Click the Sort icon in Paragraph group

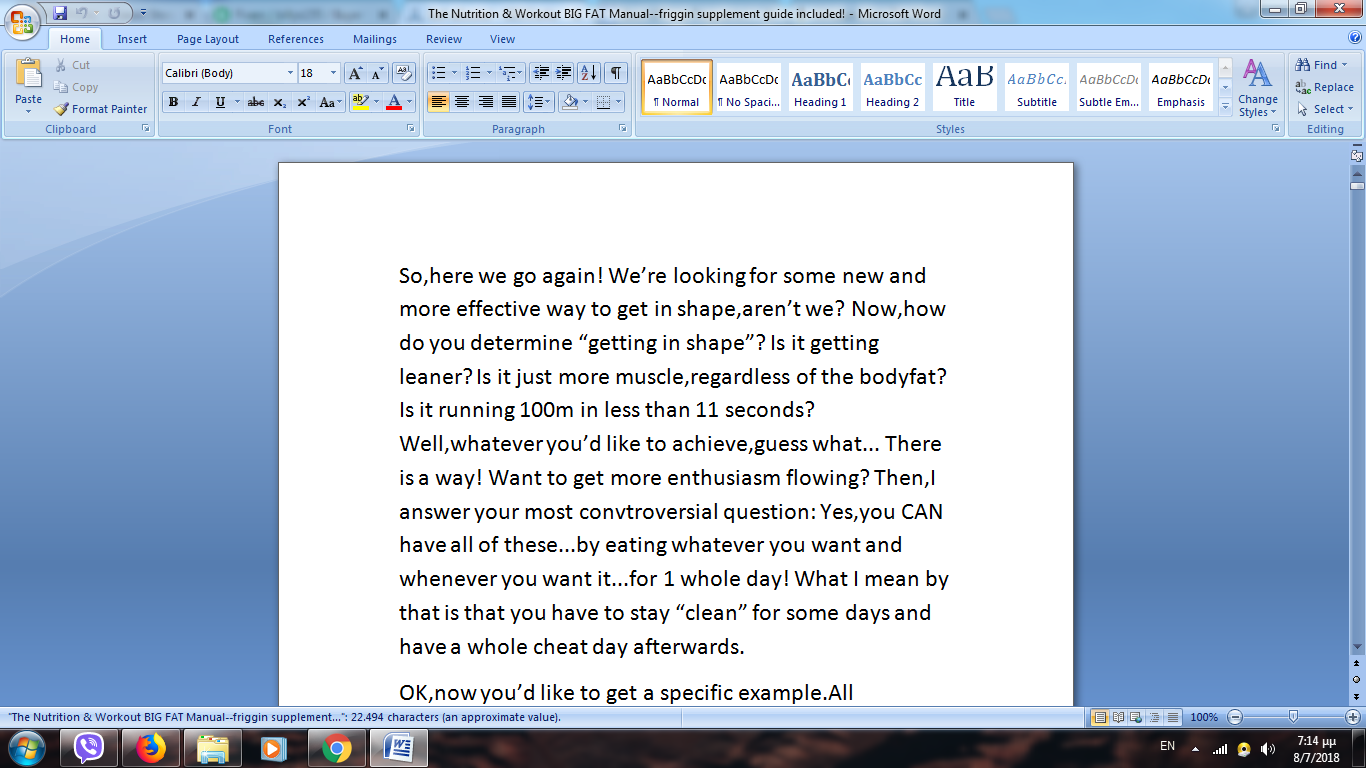[589, 73]
